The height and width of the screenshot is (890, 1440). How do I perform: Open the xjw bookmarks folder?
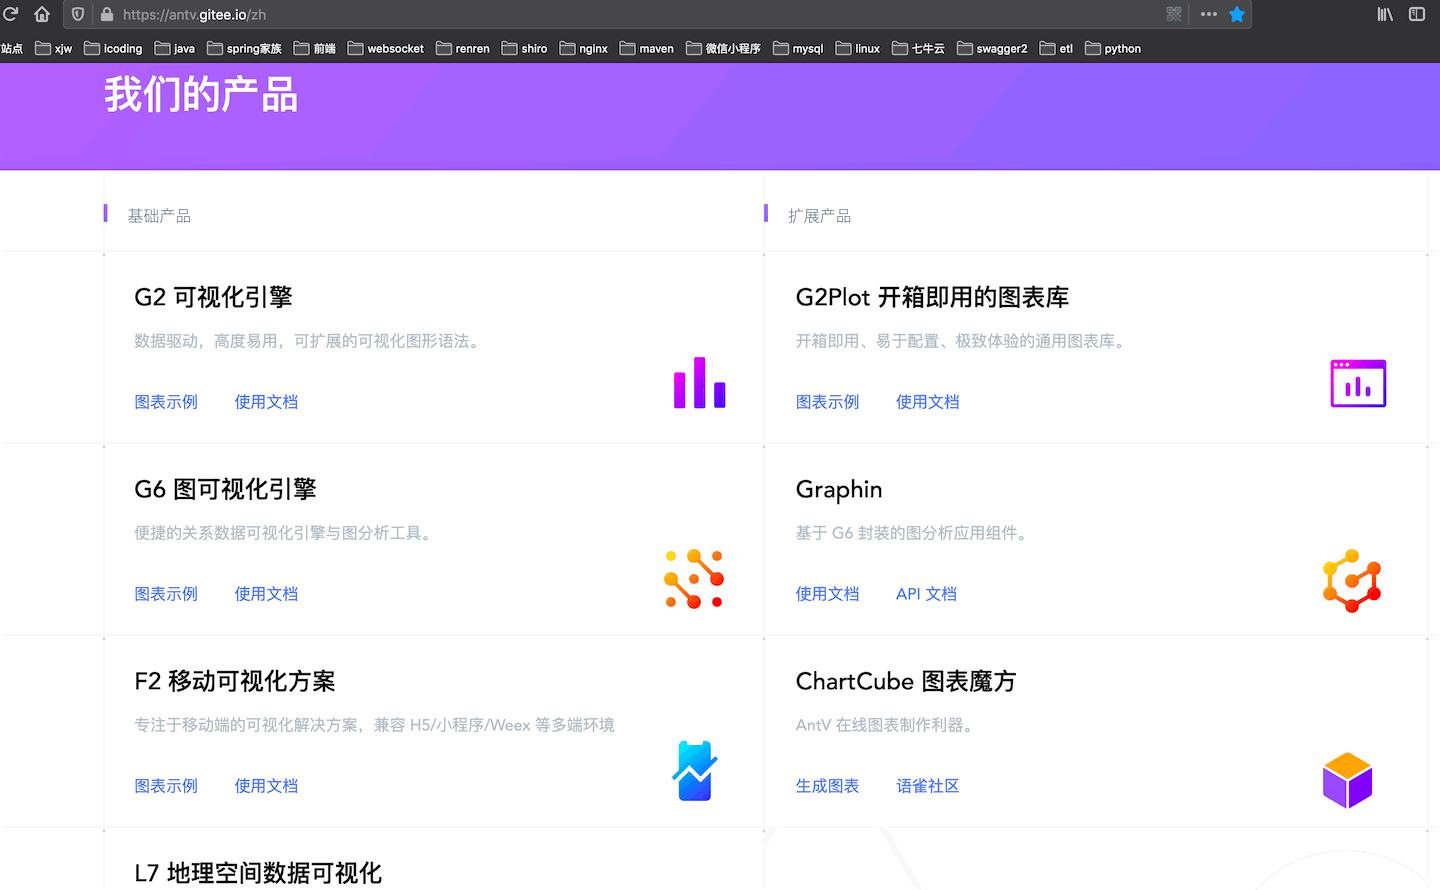[54, 48]
